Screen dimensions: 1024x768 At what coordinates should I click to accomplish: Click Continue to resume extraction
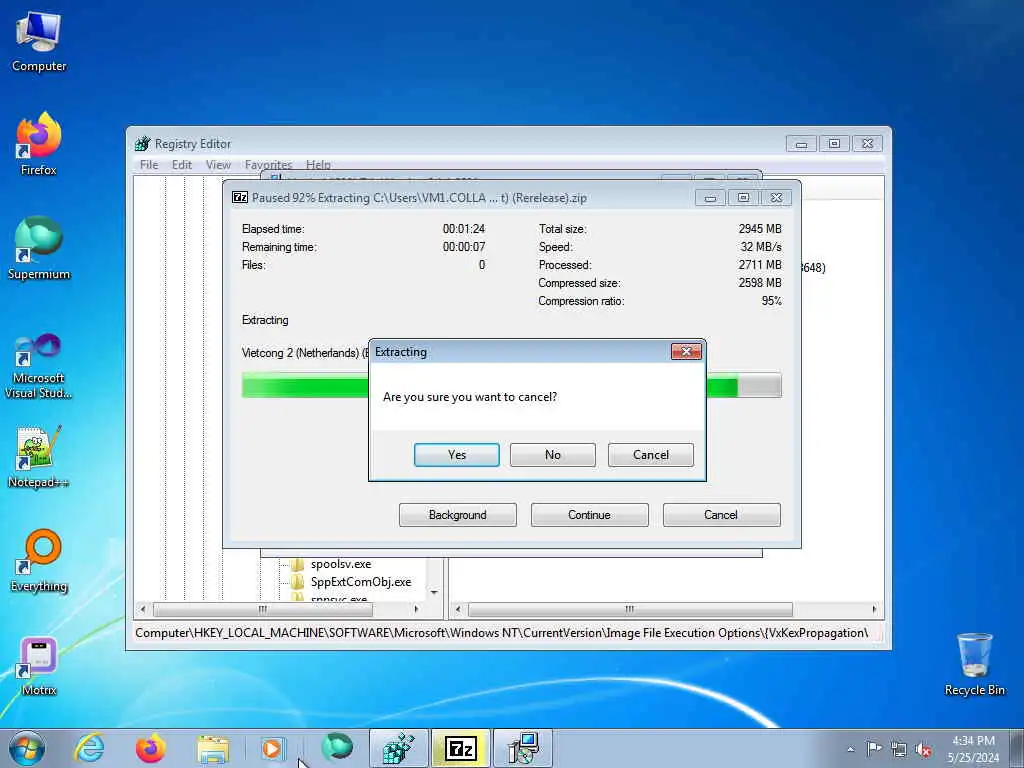coord(590,515)
